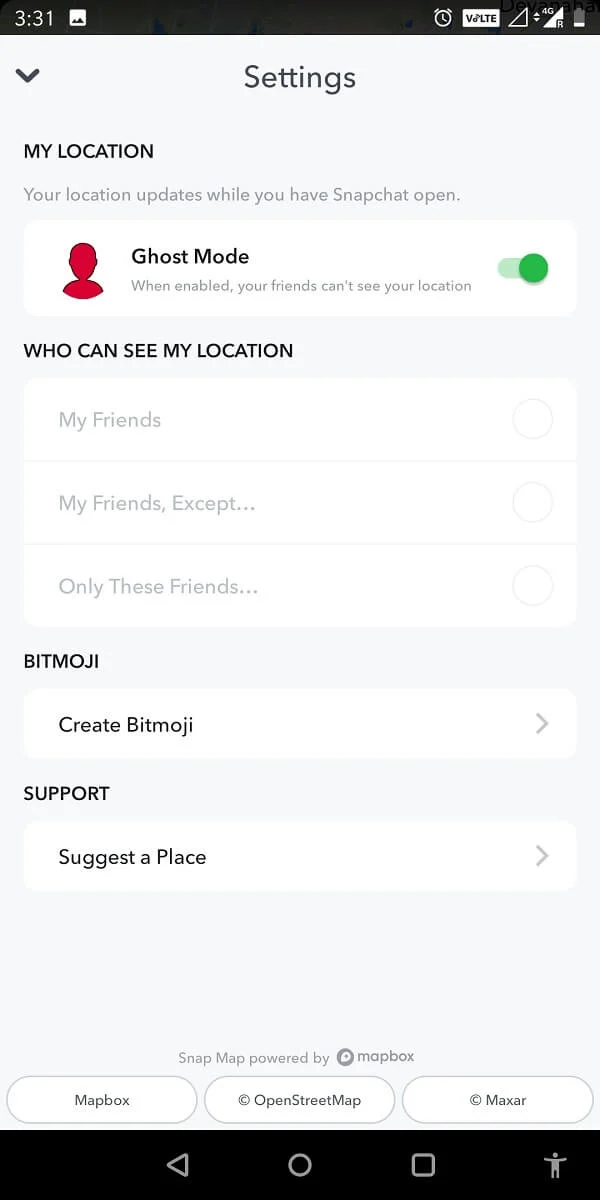The height and width of the screenshot is (1200, 600).
Task: Select the My Friends, Except option
Action: [532, 502]
